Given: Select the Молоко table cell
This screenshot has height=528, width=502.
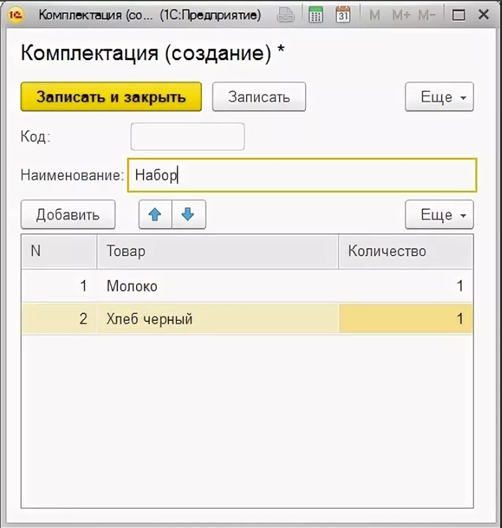Looking at the screenshot, I should click(217, 286).
